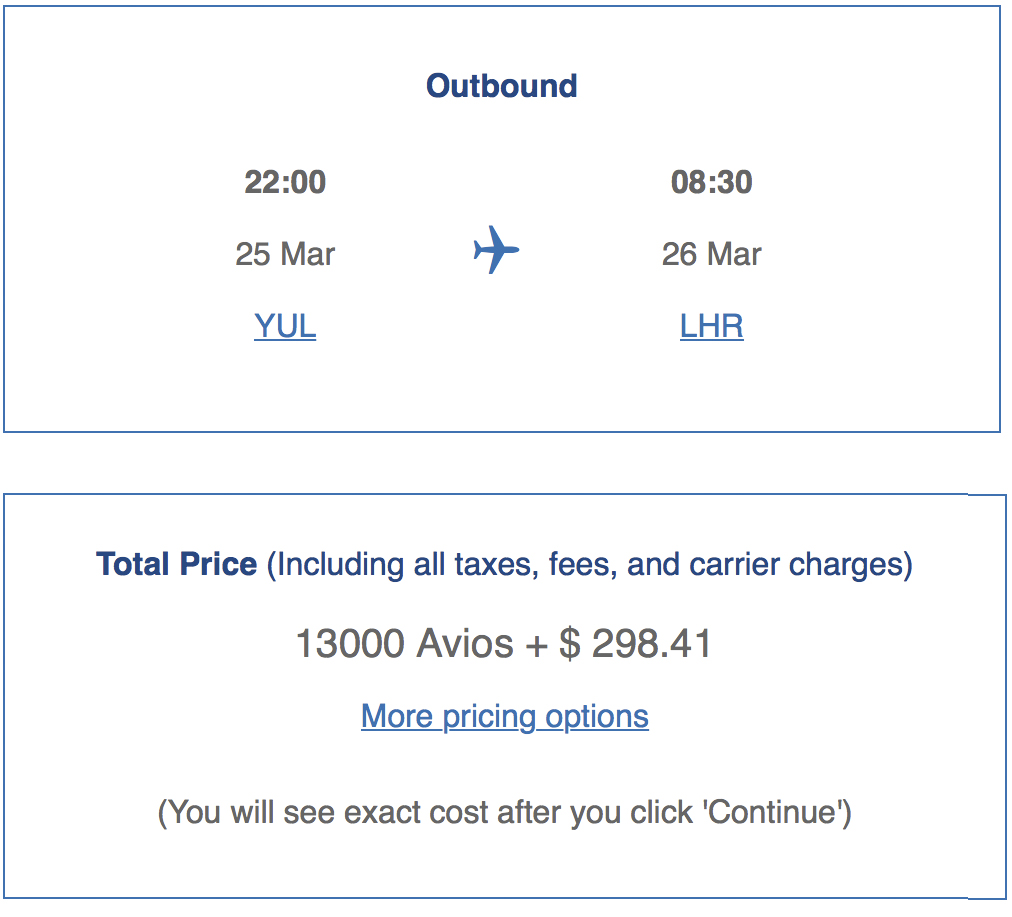Click the 25 Mar departure date
Image resolution: width=1012 pixels, height=917 pixels.
285,254
